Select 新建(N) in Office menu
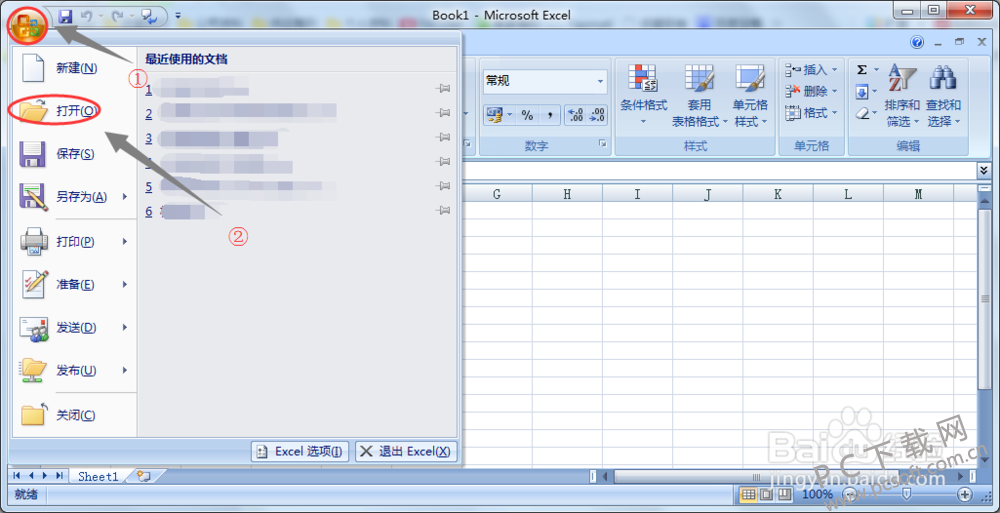This screenshot has height=513, width=1000. point(75,68)
